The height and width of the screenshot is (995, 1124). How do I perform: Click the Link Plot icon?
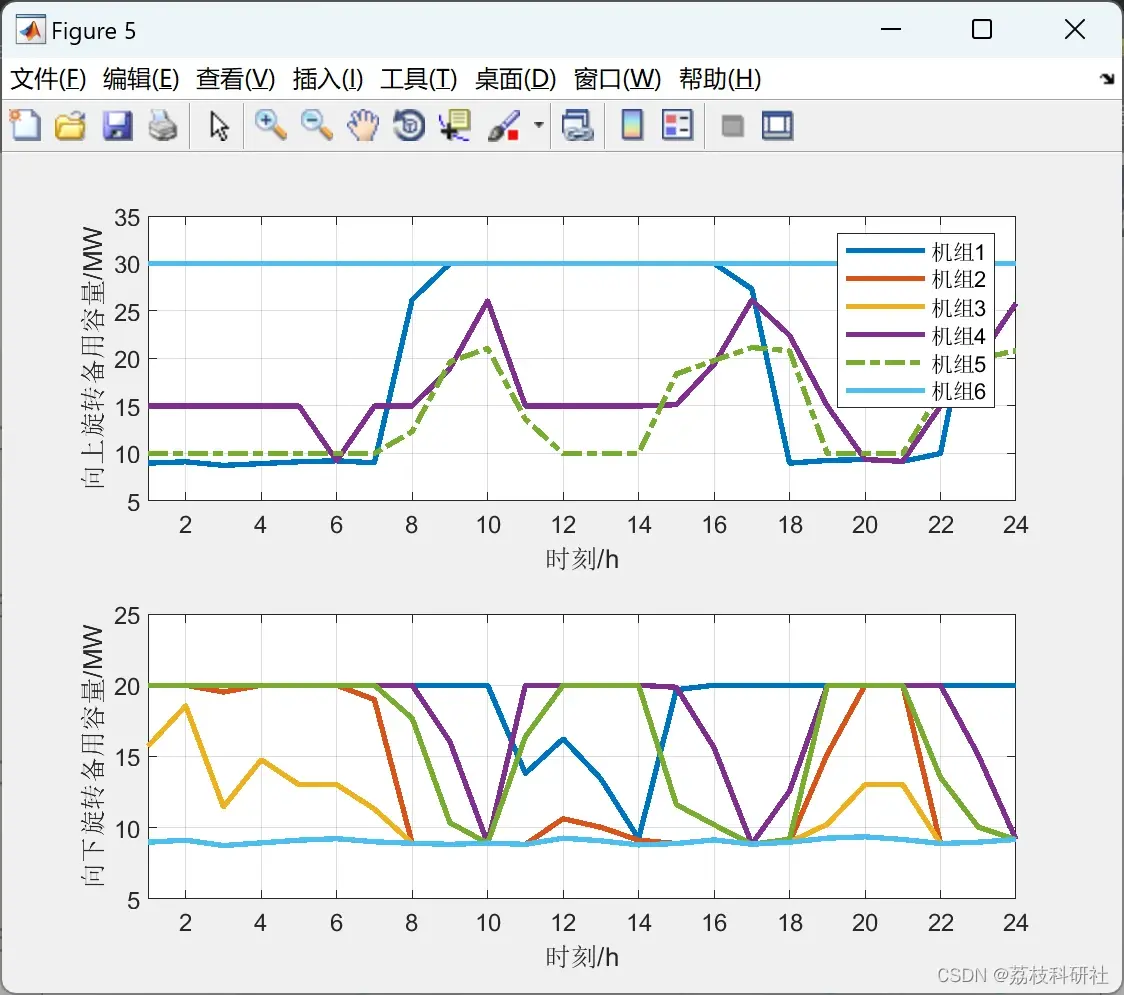[577, 125]
